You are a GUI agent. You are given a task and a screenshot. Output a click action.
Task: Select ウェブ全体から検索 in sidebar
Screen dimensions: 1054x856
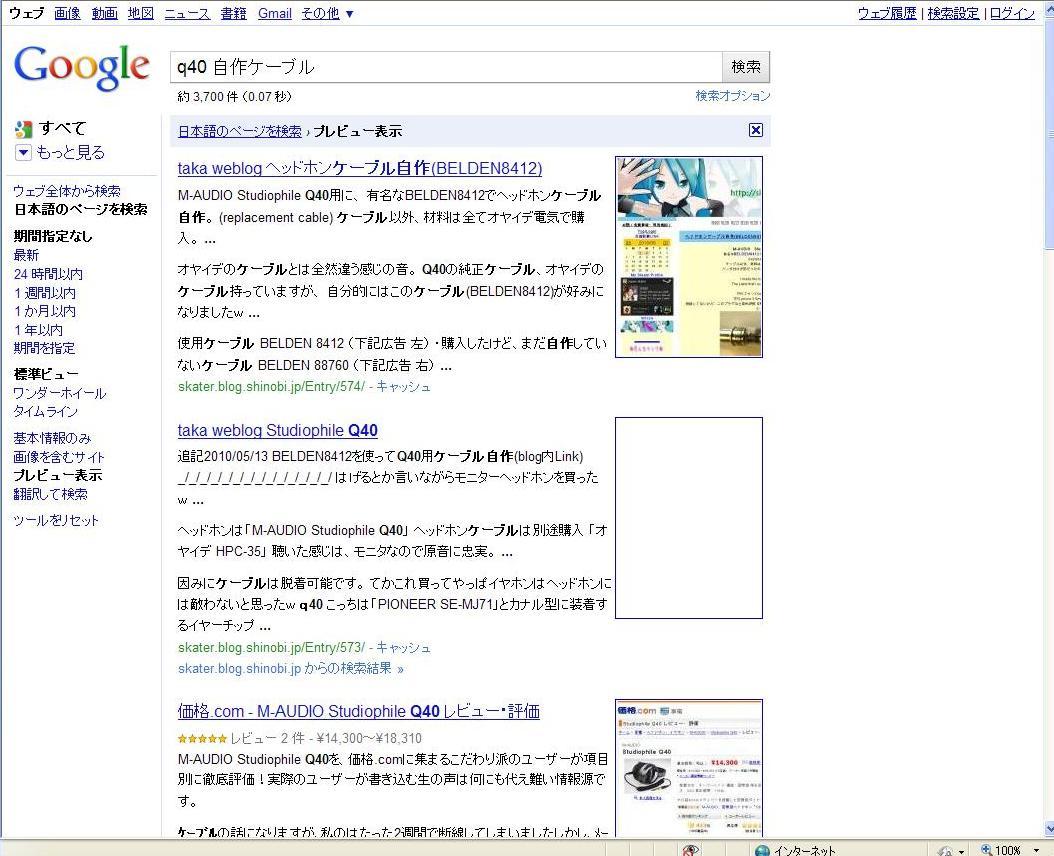pyautogui.click(x=67, y=191)
